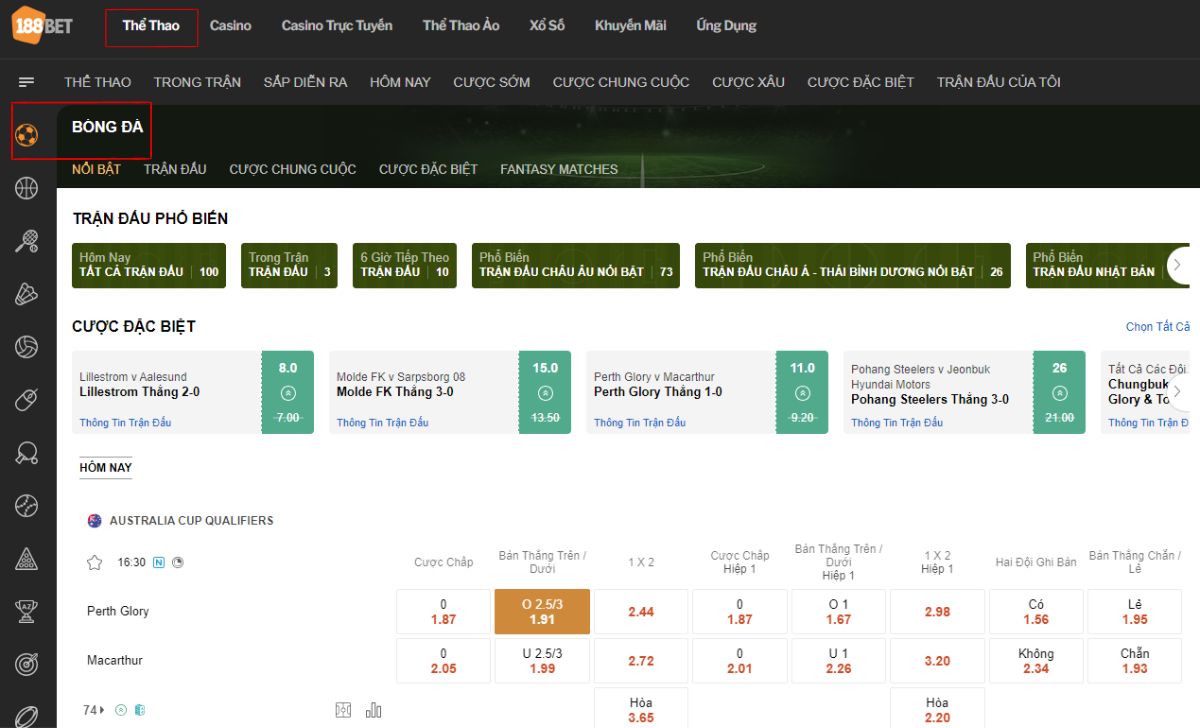The width and height of the screenshot is (1200, 728).
Task: Open the Cược Chung Cuộc menu item
Action: tap(621, 82)
